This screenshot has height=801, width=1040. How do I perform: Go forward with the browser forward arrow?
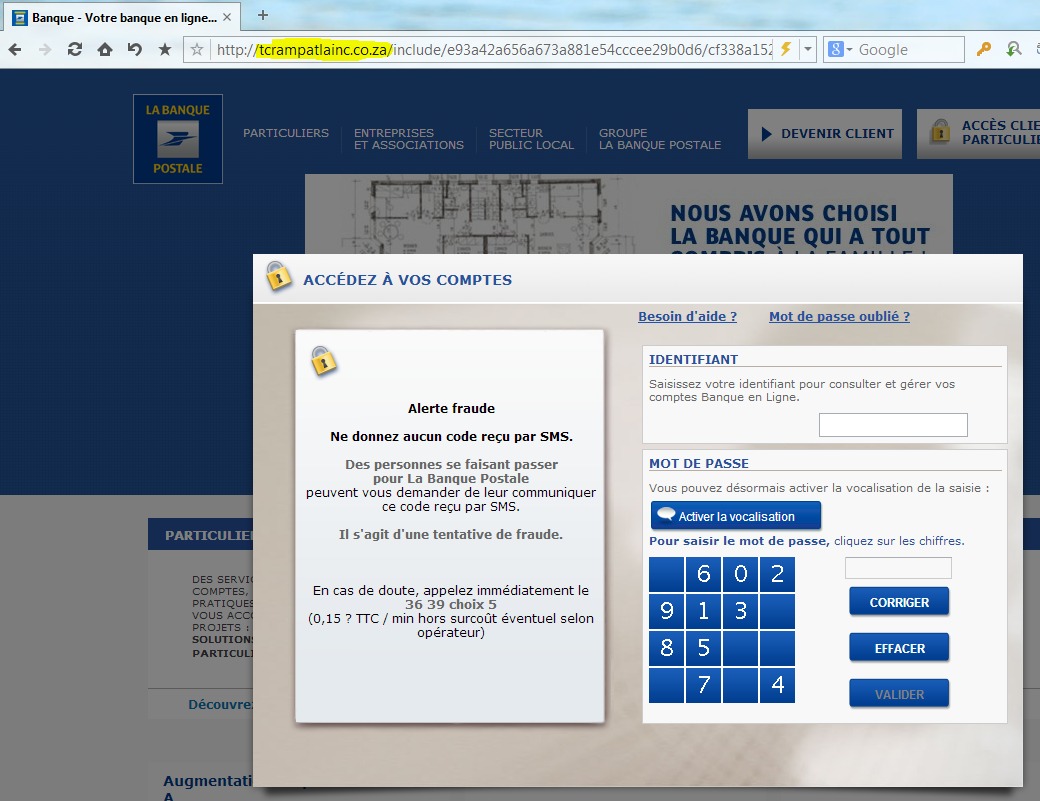pos(44,49)
